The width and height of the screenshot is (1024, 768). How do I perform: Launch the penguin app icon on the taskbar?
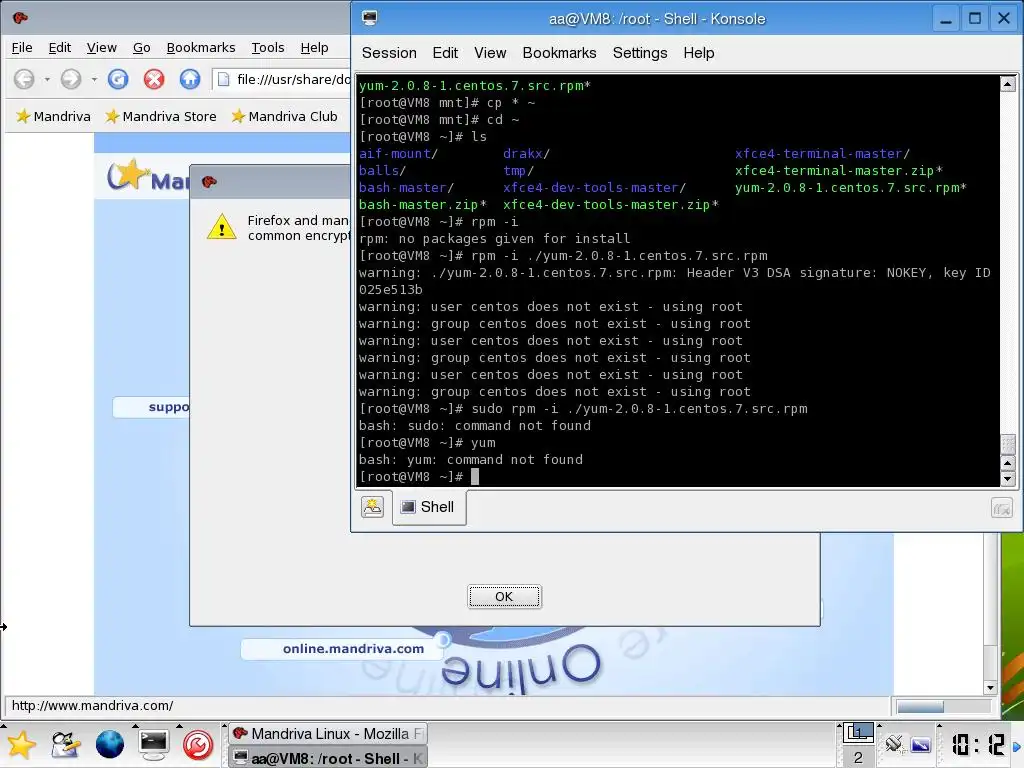click(65, 745)
